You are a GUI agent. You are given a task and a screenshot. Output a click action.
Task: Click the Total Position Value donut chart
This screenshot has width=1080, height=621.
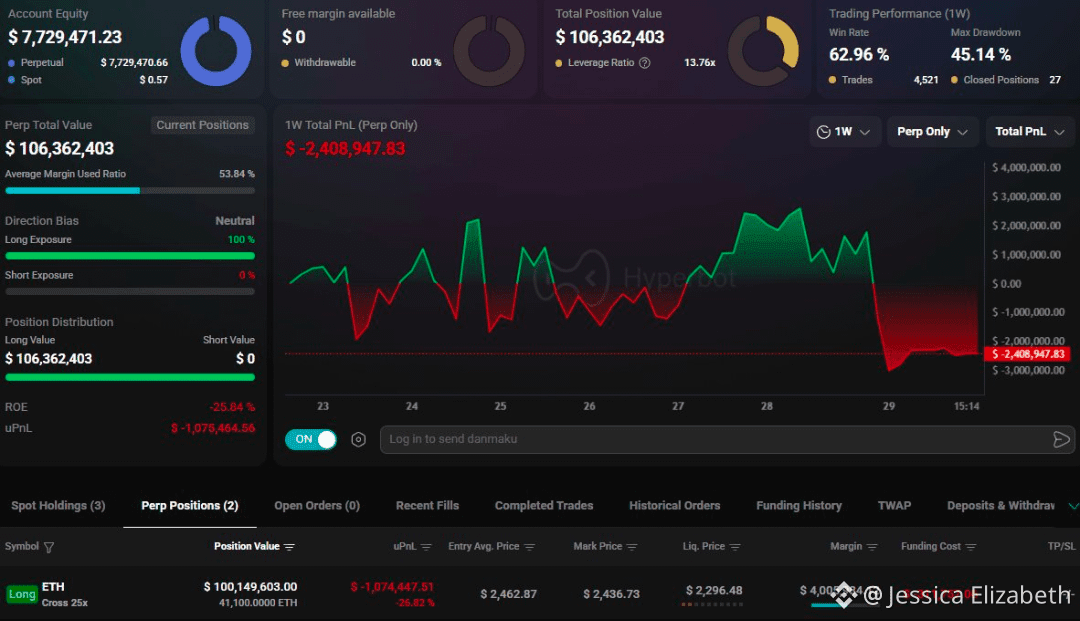[x=763, y=50]
